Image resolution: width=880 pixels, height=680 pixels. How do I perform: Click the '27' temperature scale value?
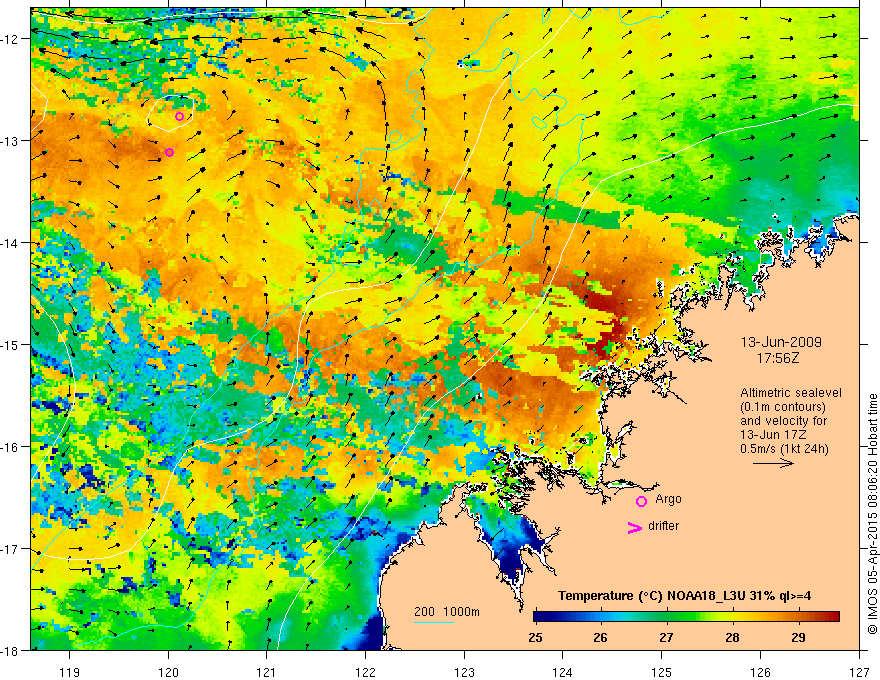coord(666,637)
